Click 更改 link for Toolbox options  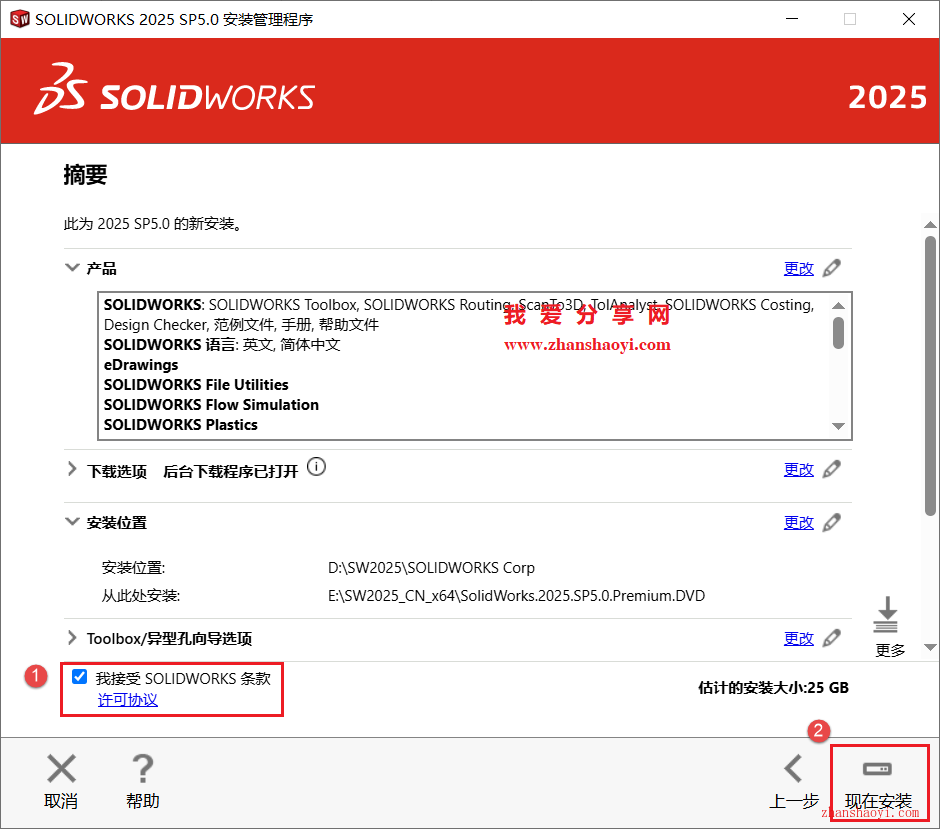pos(799,639)
